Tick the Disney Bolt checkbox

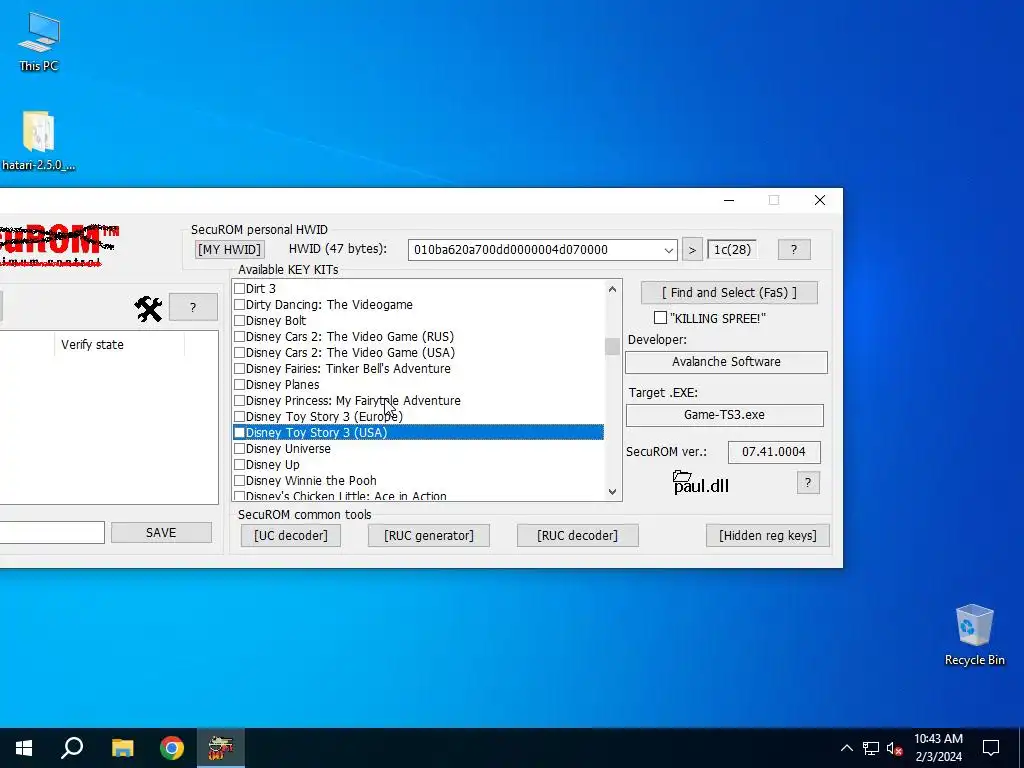point(240,320)
